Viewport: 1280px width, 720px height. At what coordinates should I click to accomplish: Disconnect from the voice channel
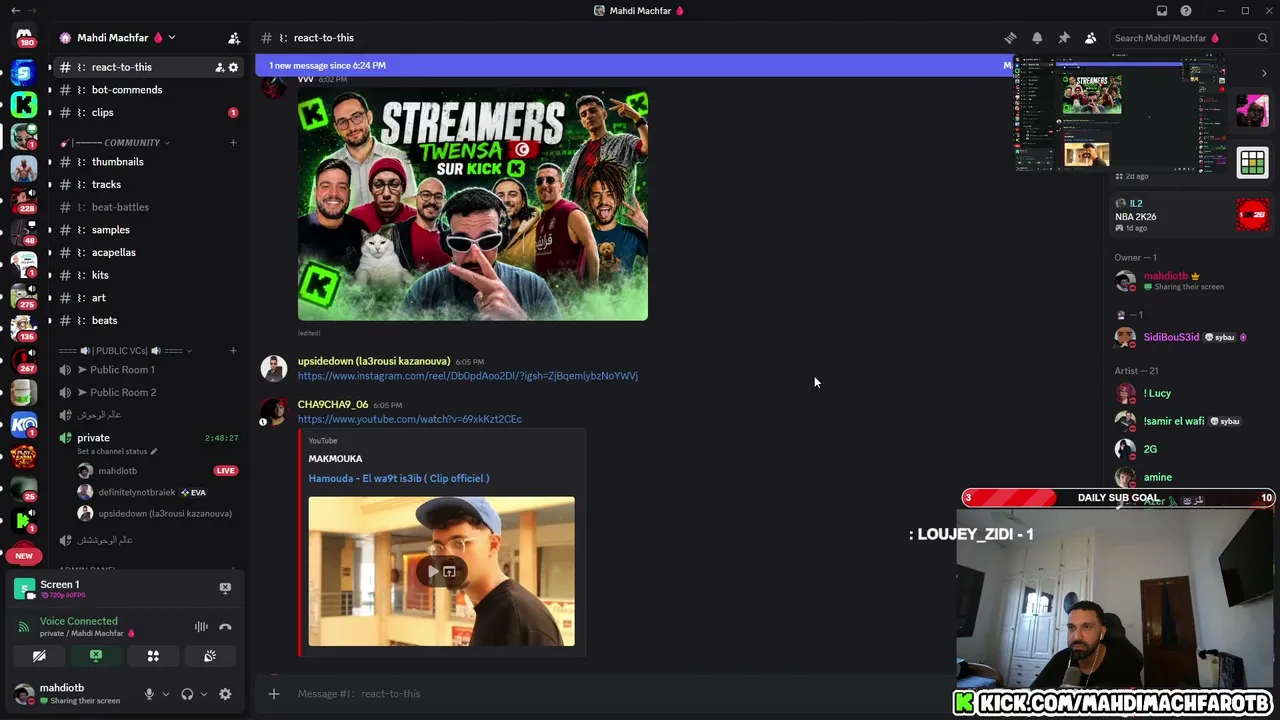click(225, 627)
